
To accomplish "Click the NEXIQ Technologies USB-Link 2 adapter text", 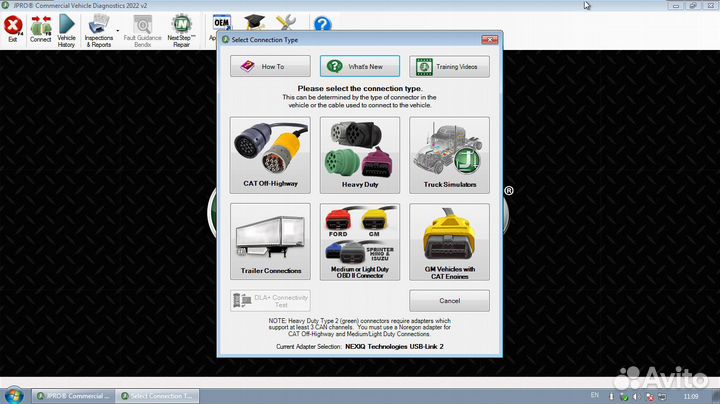I will click(x=394, y=347).
